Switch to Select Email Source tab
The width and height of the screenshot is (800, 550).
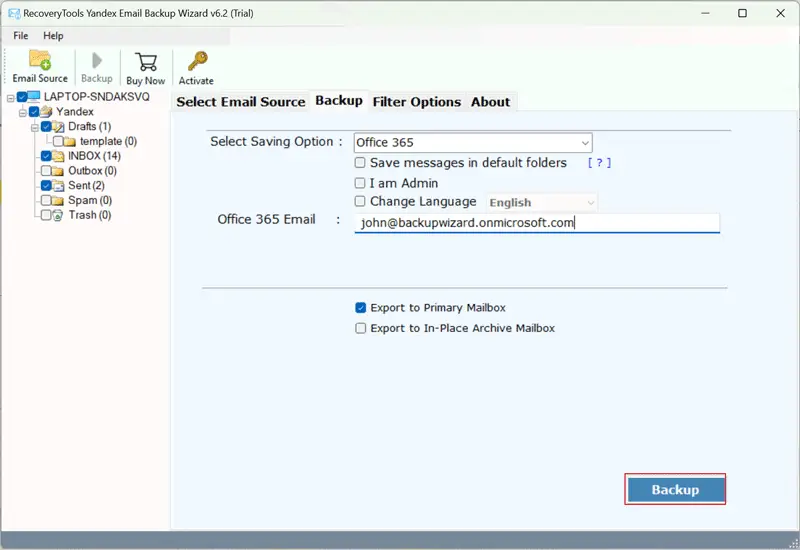[x=241, y=102]
